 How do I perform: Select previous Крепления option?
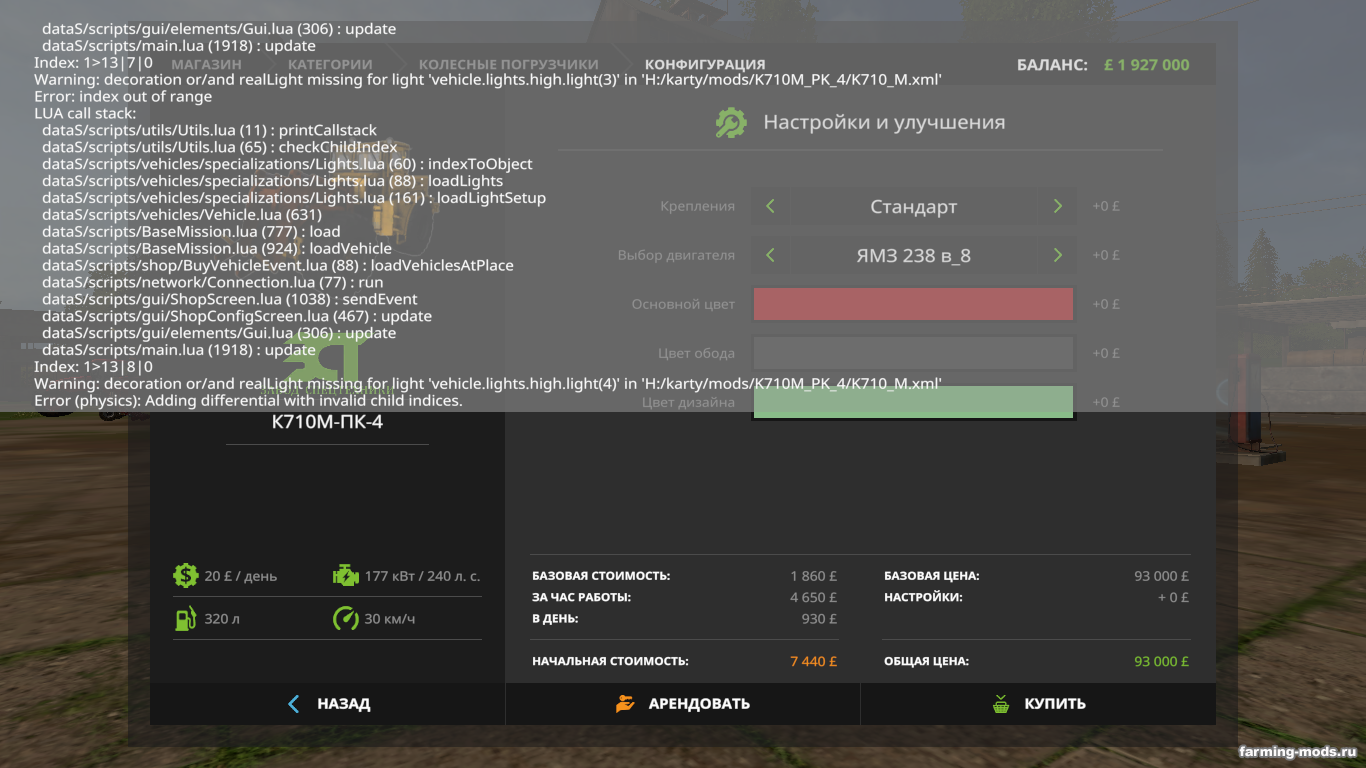[x=770, y=206]
